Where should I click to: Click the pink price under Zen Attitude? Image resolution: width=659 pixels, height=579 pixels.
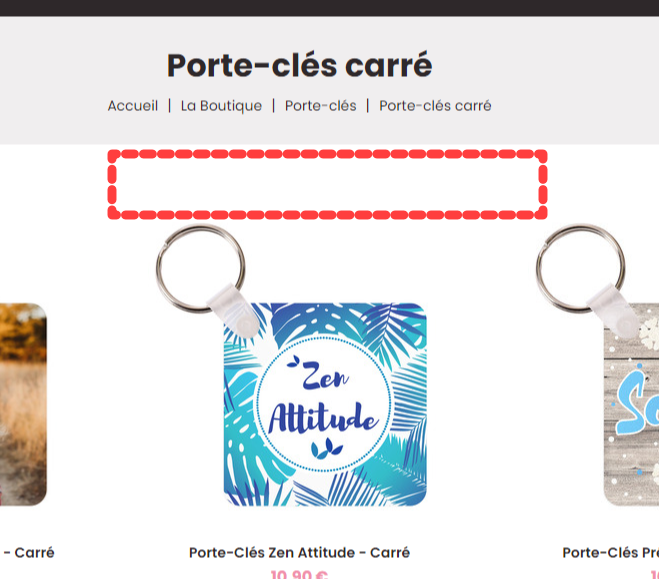(299, 574)
